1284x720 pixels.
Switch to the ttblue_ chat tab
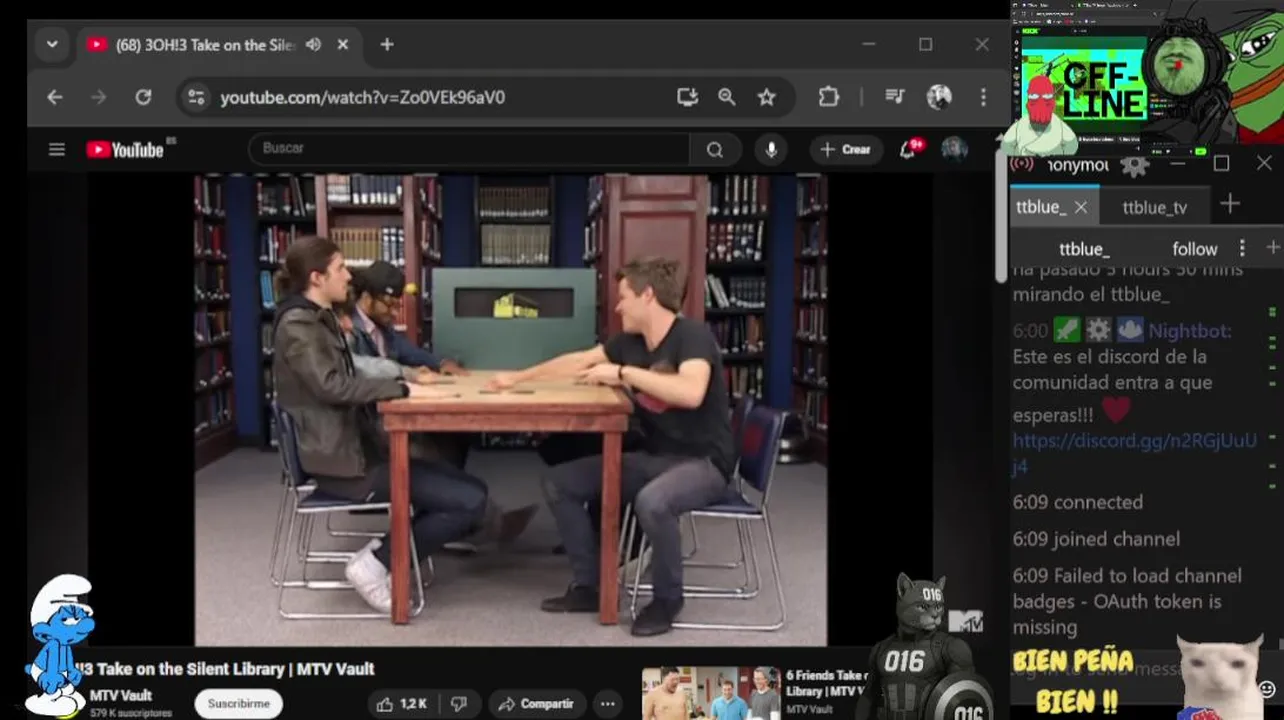[x=1040, y=207]
